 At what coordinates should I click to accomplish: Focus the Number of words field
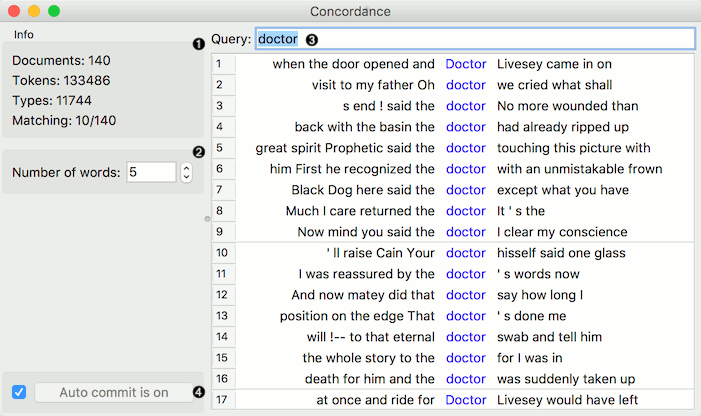coord(150,173)
